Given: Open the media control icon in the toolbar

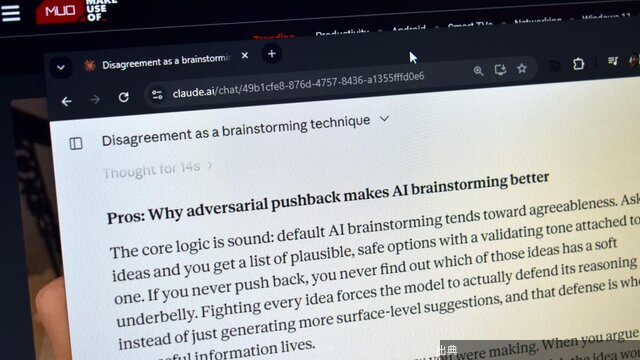Looking at the screenshot, I should point(613,61).
